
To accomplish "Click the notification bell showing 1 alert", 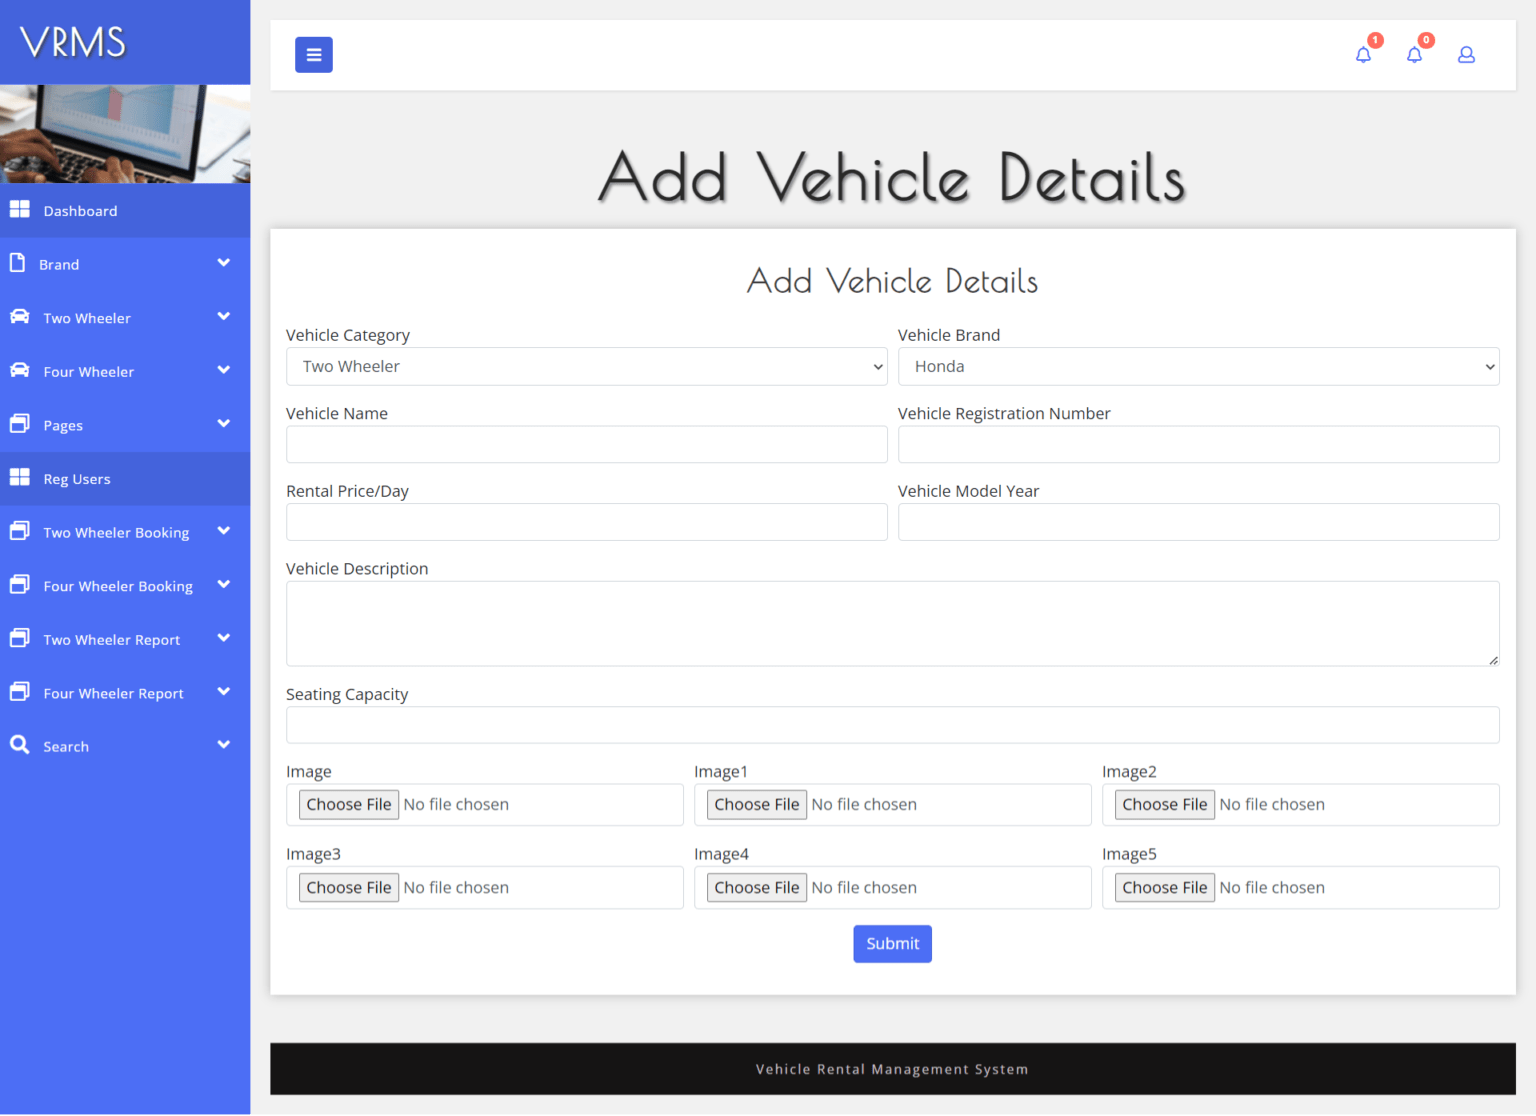I will click(x=1363, y=55).
